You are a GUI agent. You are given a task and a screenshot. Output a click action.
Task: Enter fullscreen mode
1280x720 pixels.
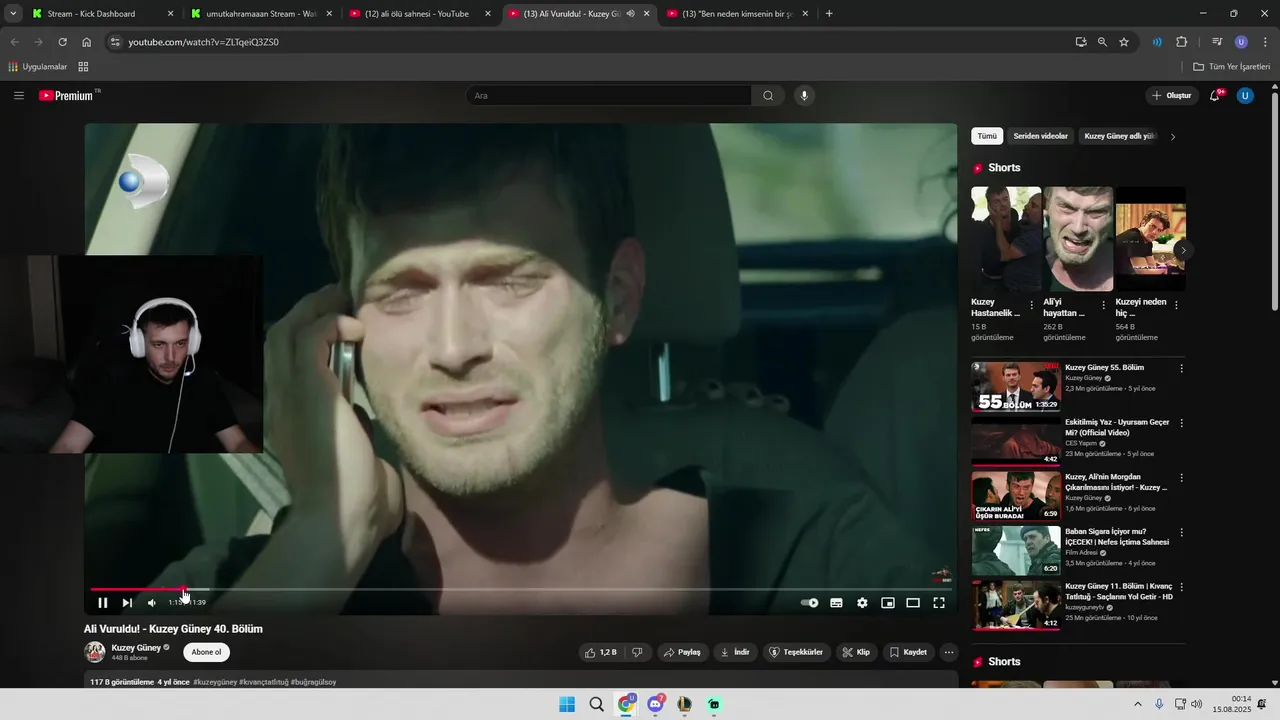click(939, 603)
